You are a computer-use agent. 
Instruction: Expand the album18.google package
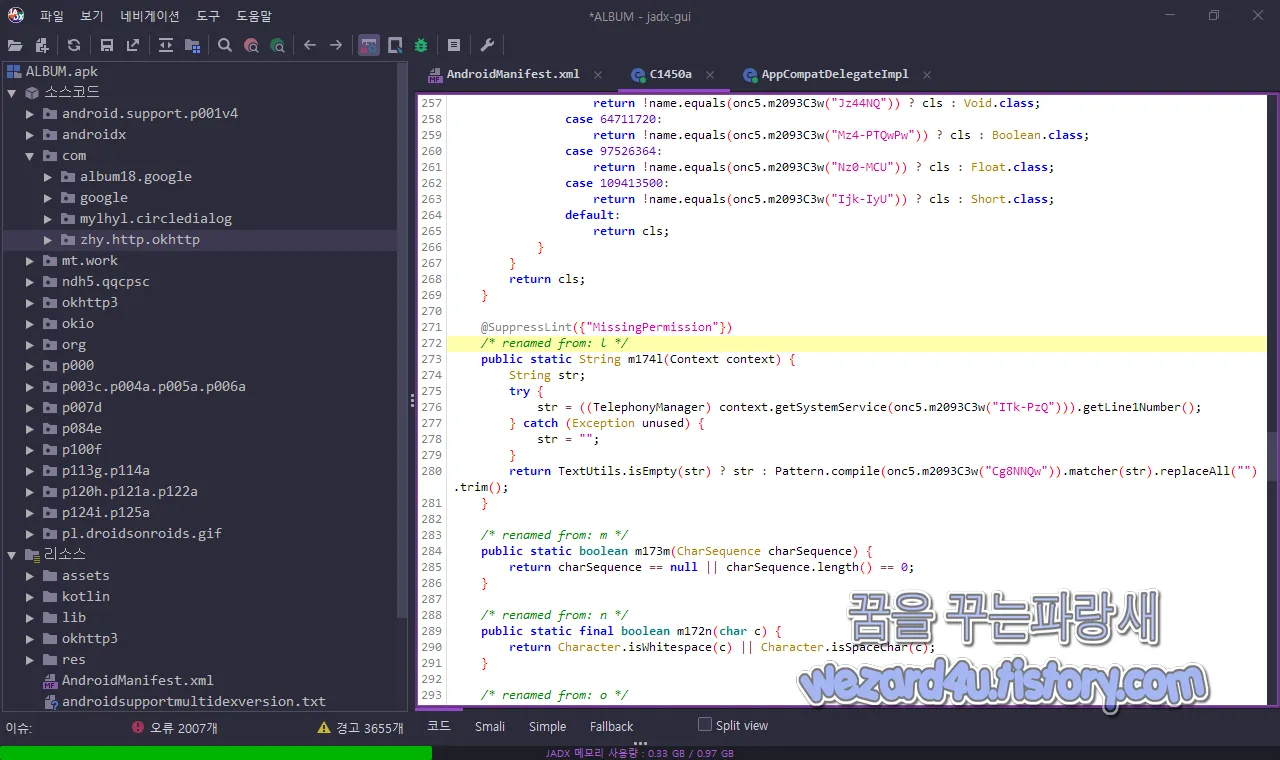48,176
